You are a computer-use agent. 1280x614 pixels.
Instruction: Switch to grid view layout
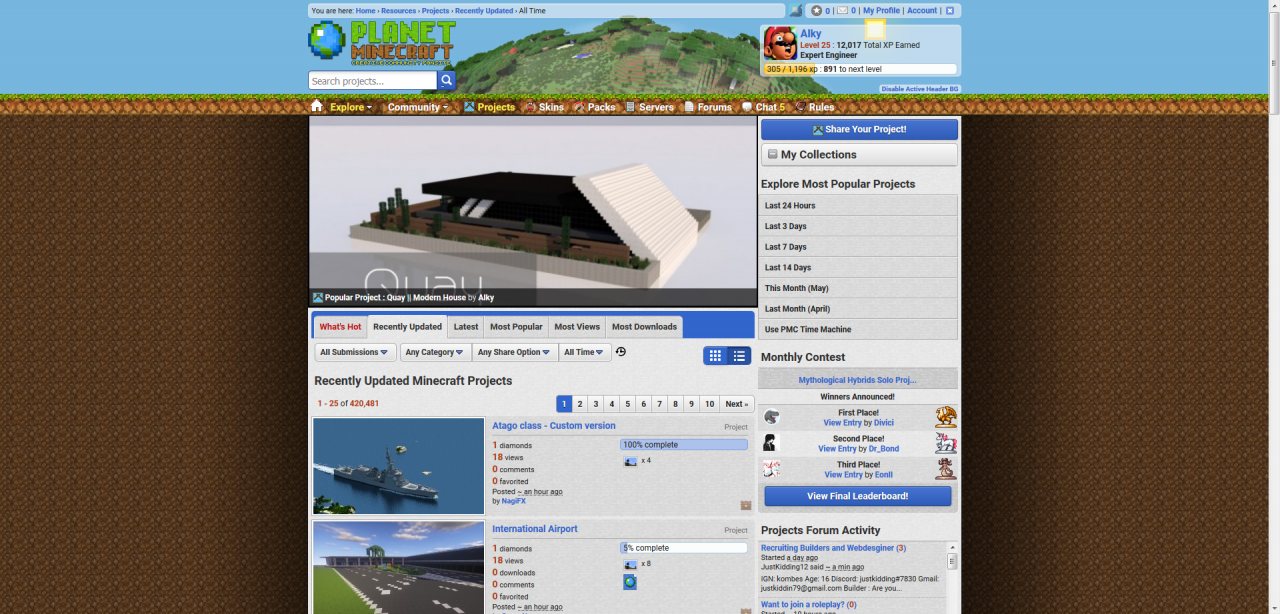[x=715, y=356]
